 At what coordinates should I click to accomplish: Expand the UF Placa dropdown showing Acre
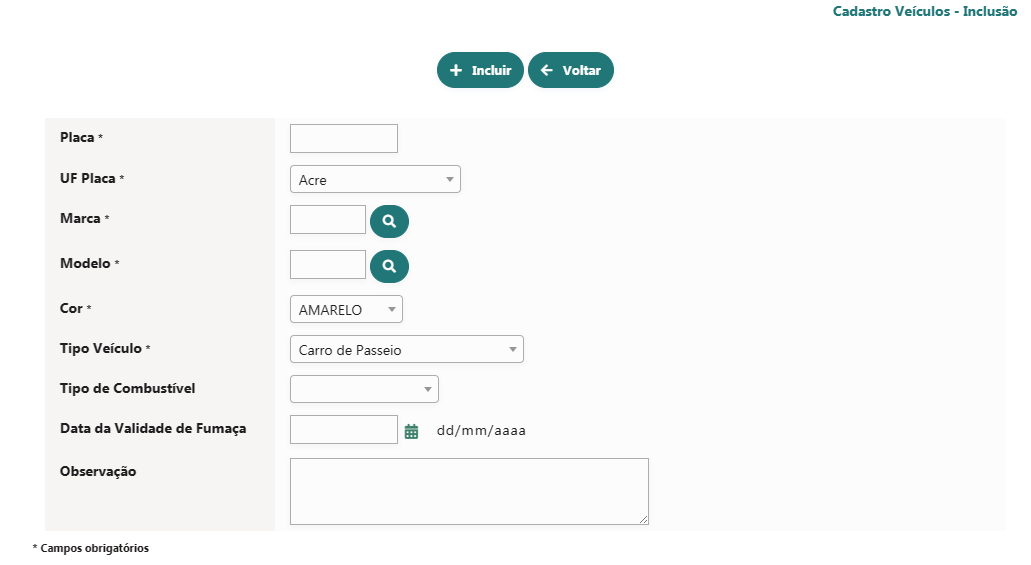click(375, 180)
